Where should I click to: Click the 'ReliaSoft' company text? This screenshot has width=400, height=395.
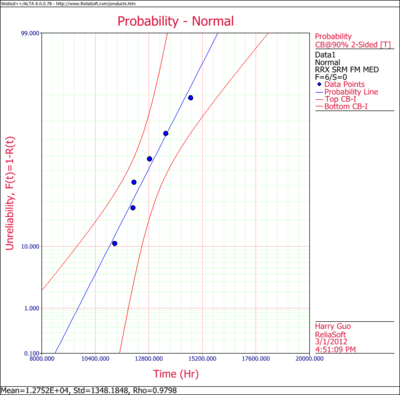coord(330,334)
